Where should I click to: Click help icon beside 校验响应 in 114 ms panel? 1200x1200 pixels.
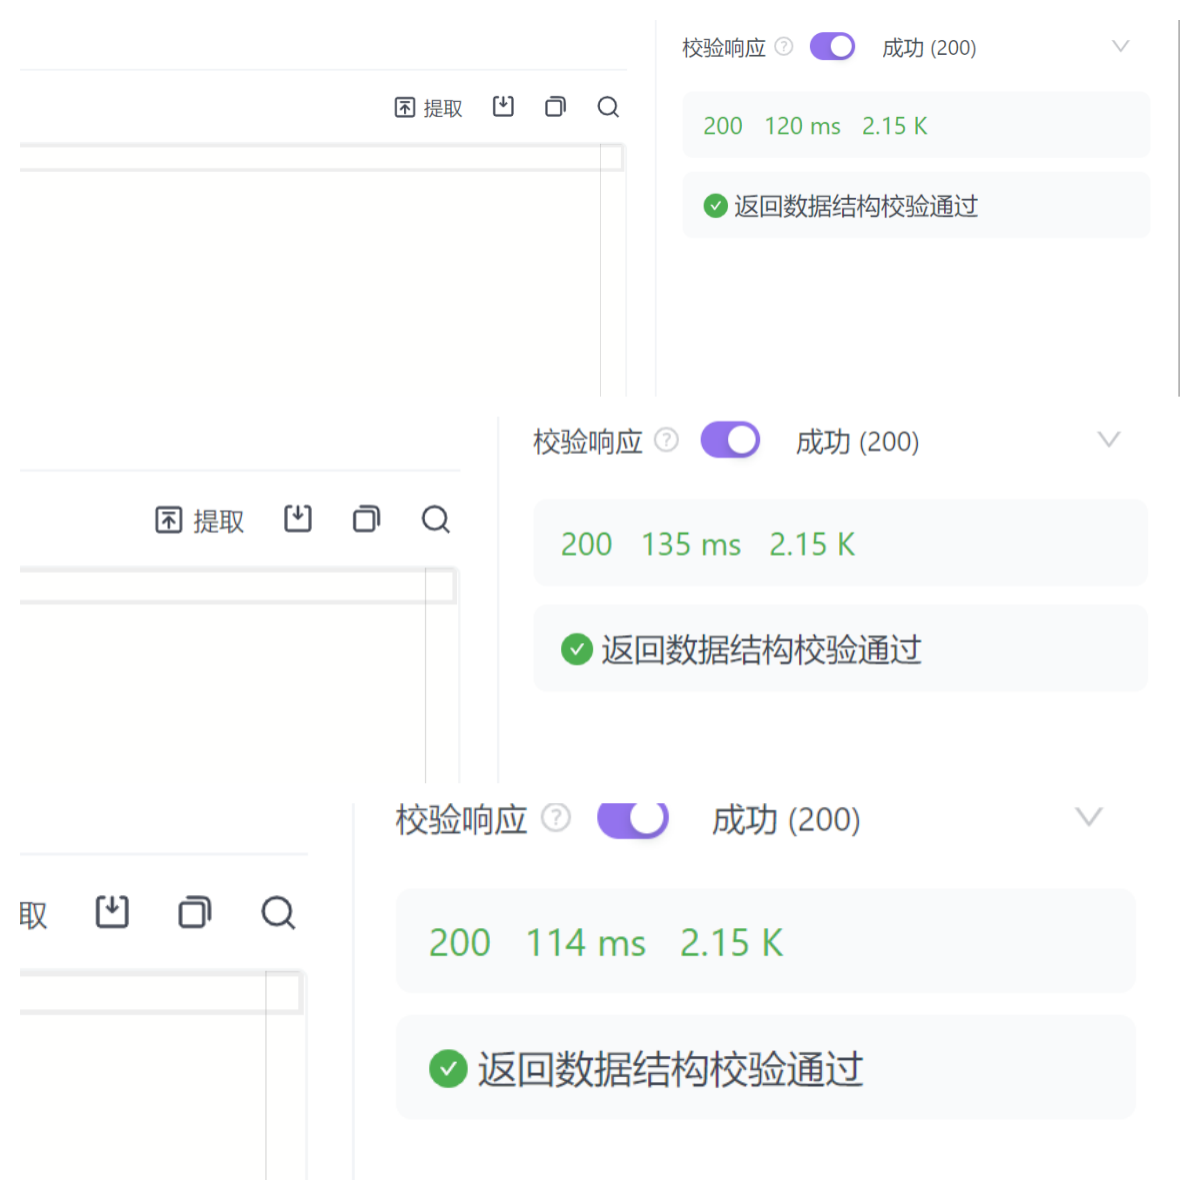[x=556, y=818]
